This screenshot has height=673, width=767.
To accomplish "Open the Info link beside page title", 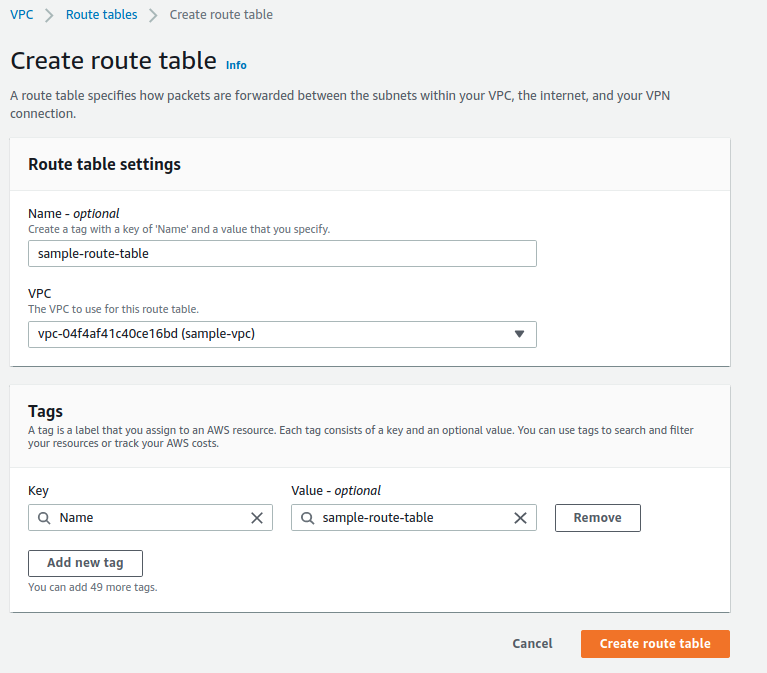I will [236, 65].
